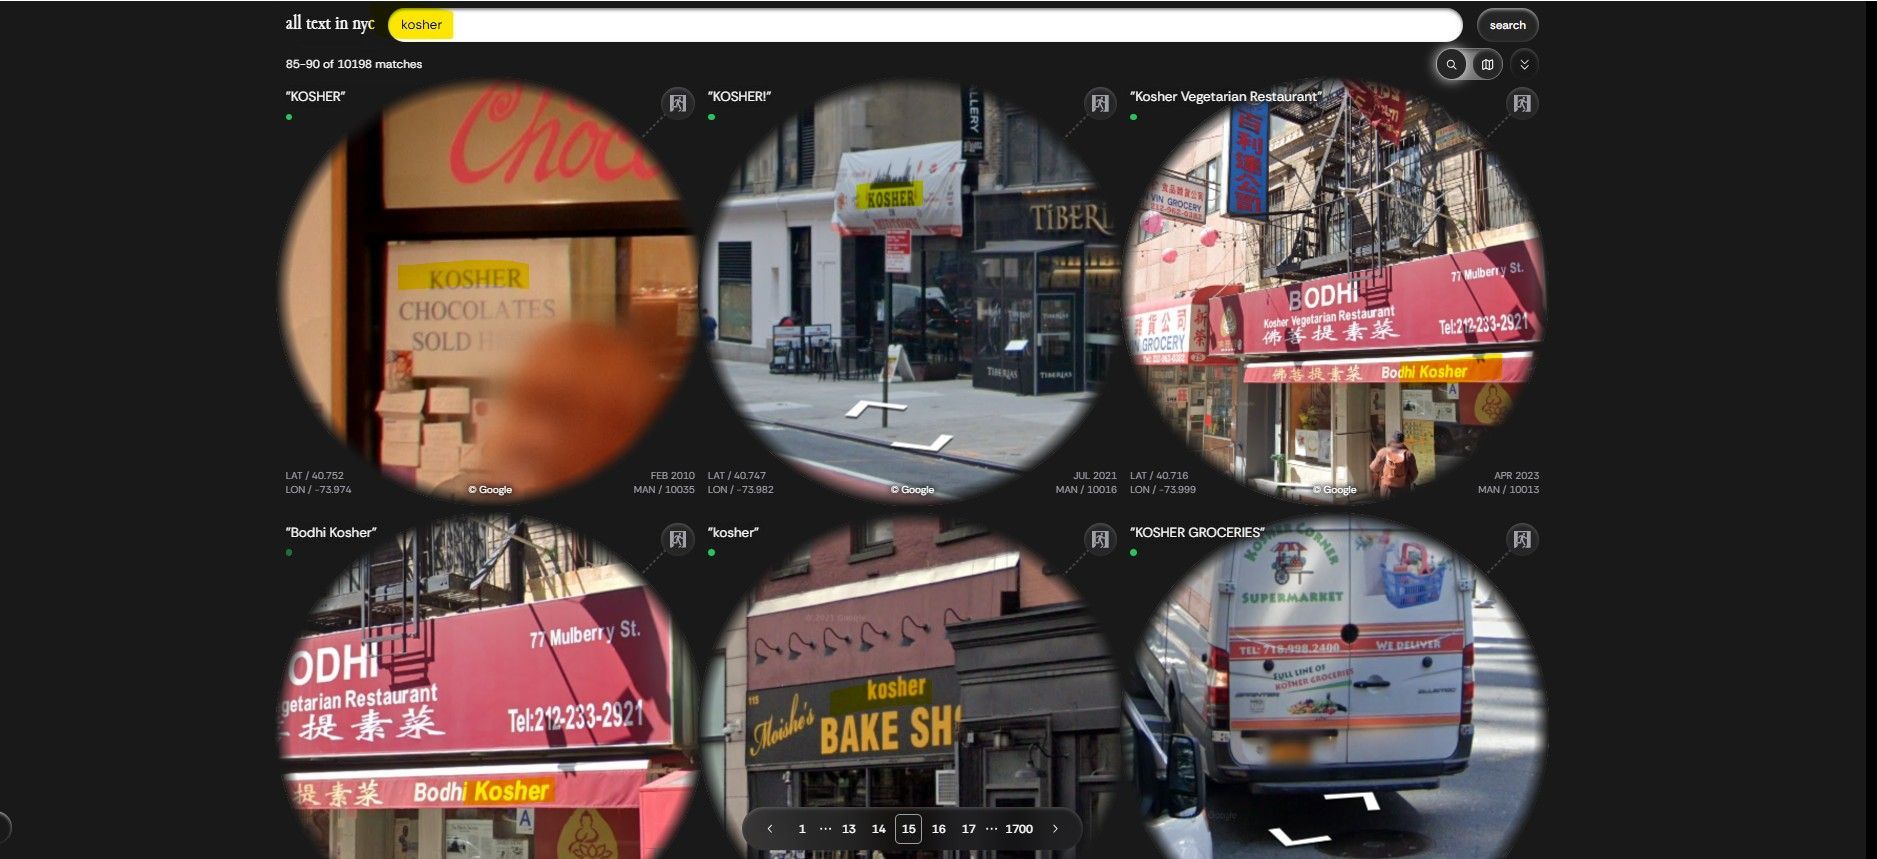Go to page 16

pos(938,829)
